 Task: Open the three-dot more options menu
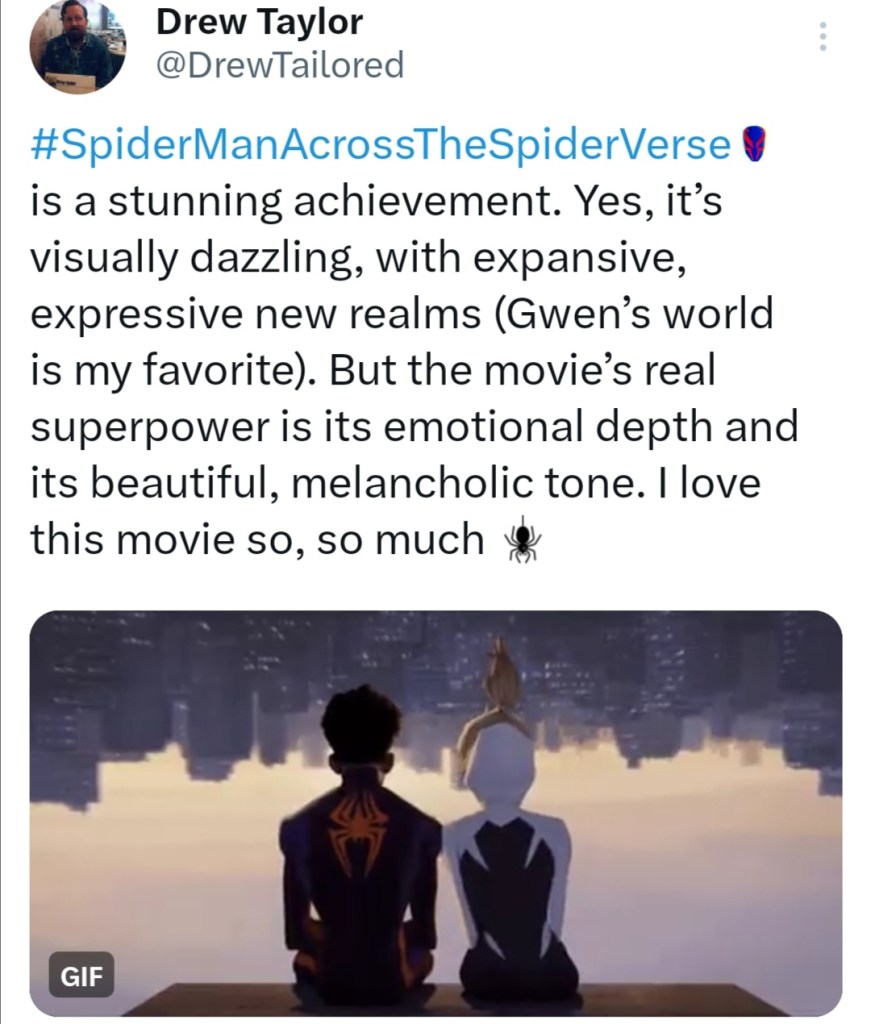pyautogui.click(x=823, y=36)
